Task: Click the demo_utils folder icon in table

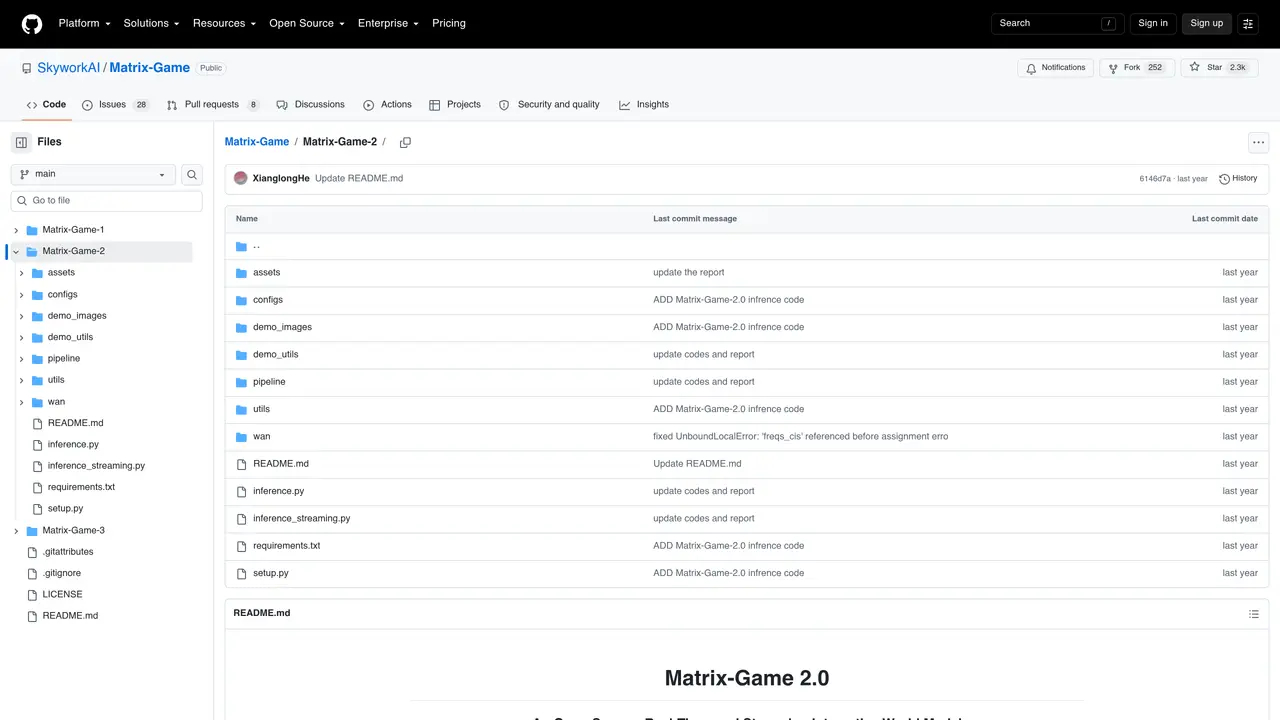Action: point(241,355)
